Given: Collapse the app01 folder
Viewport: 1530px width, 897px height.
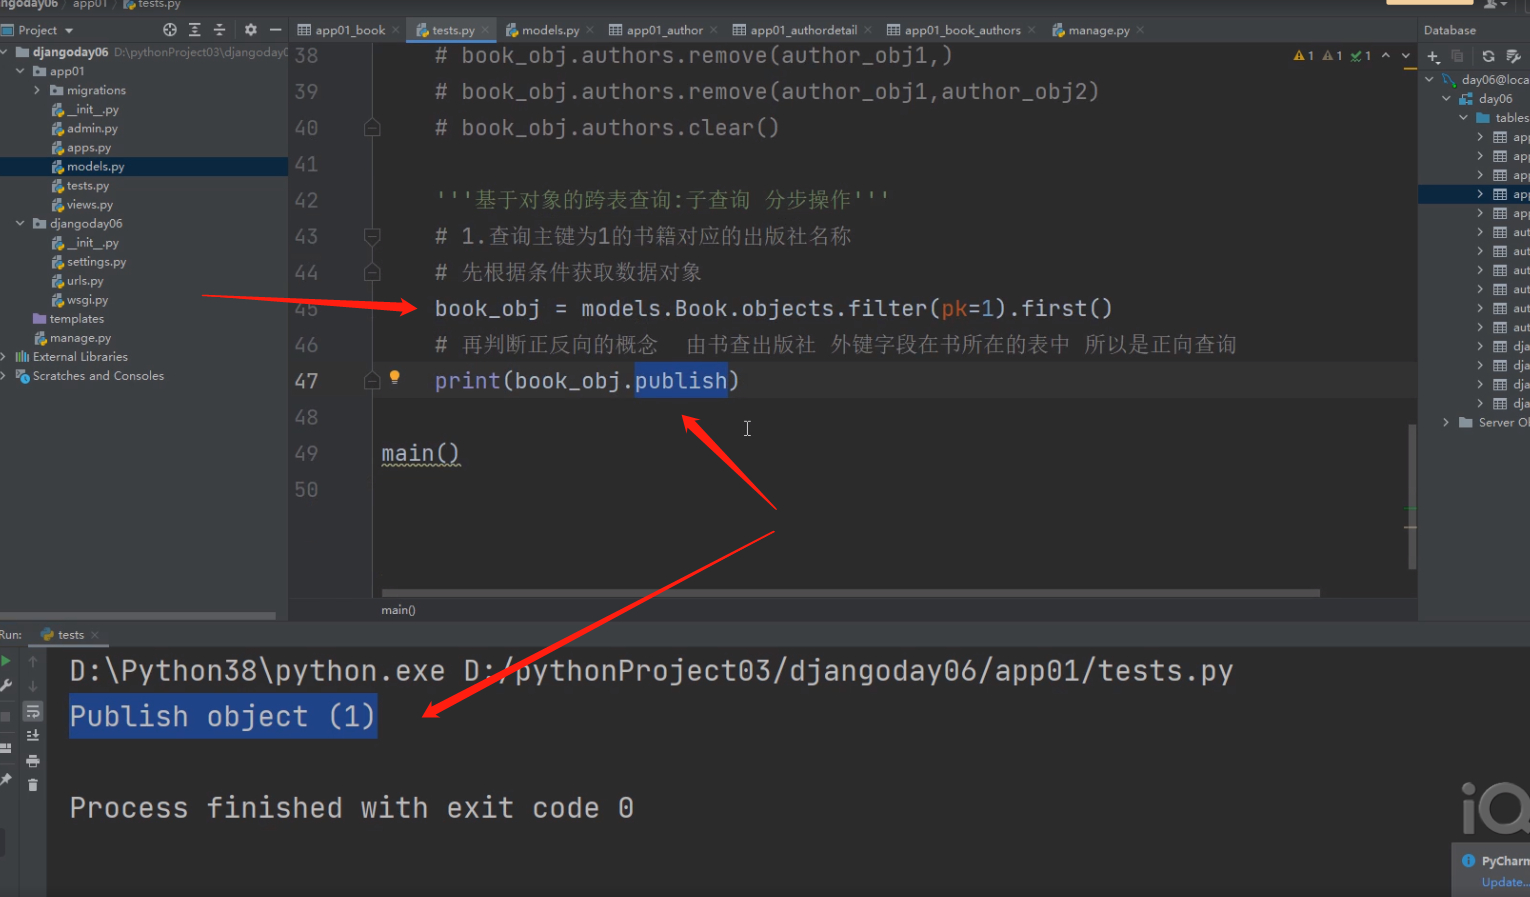Looking at the screenshot, I should tap(20, 71).
